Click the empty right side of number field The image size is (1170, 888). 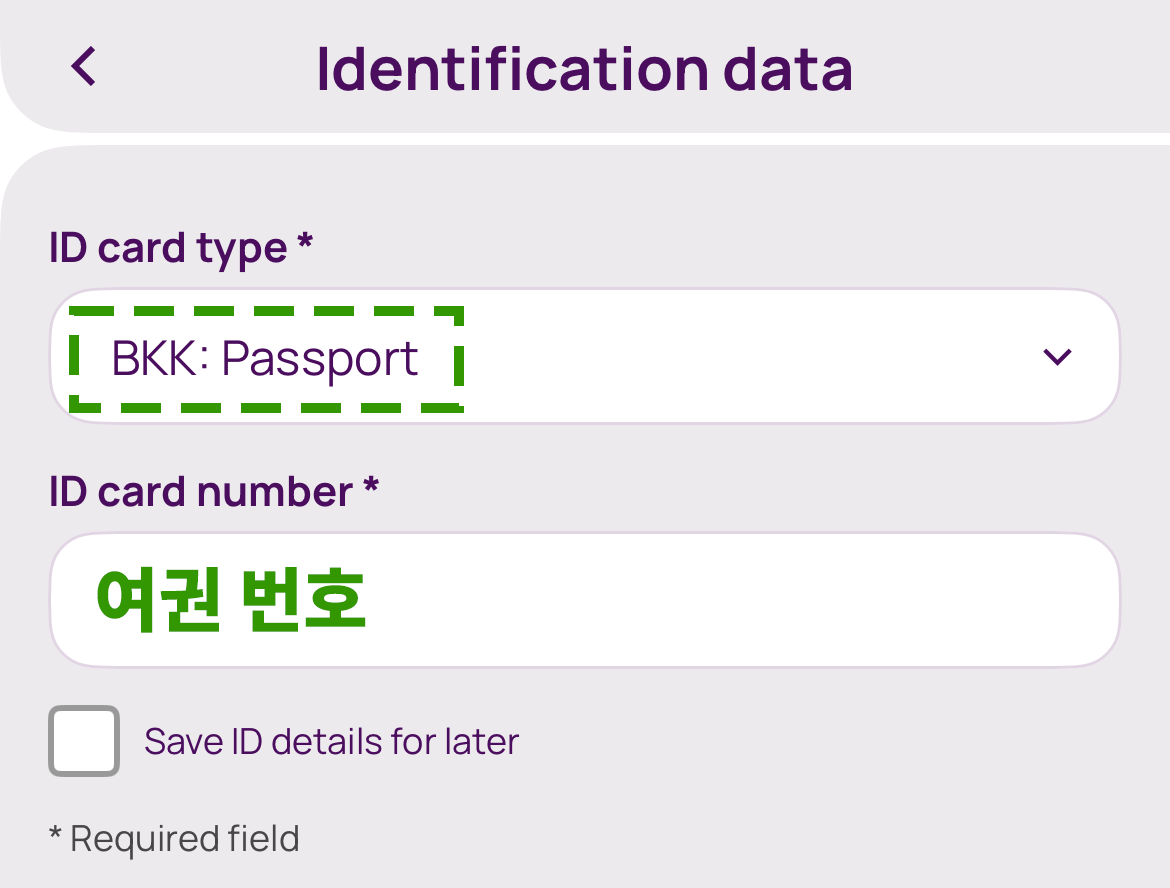pyautogui.click(x=850, y=600)
